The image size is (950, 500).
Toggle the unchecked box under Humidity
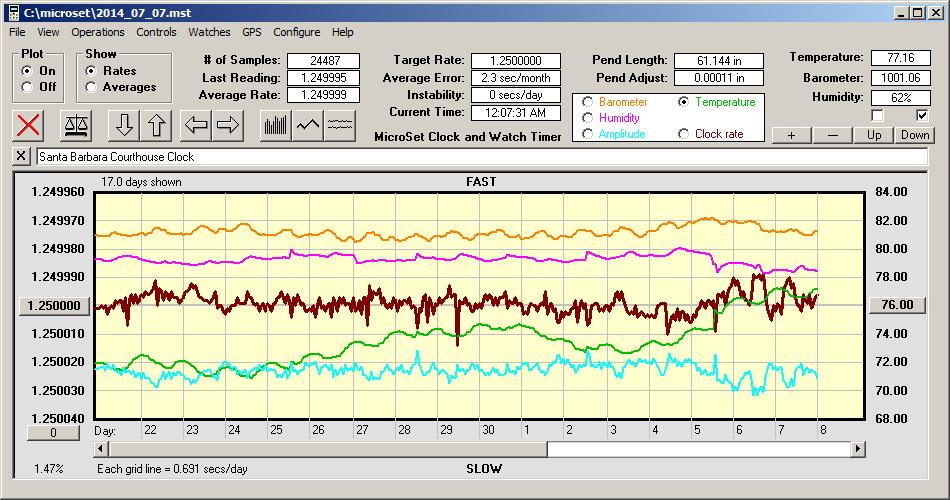[877, 115]
